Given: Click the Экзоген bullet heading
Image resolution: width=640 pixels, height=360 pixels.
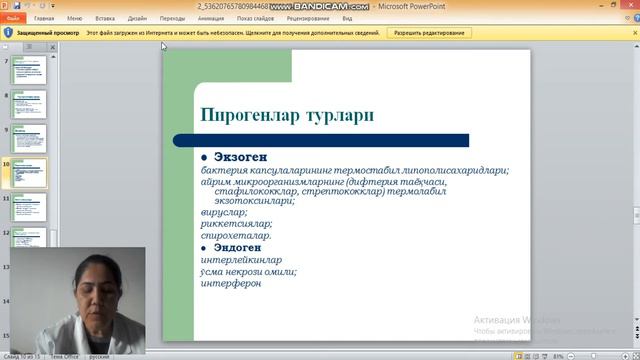Looking at the screenshot, I should click(240, 157).
